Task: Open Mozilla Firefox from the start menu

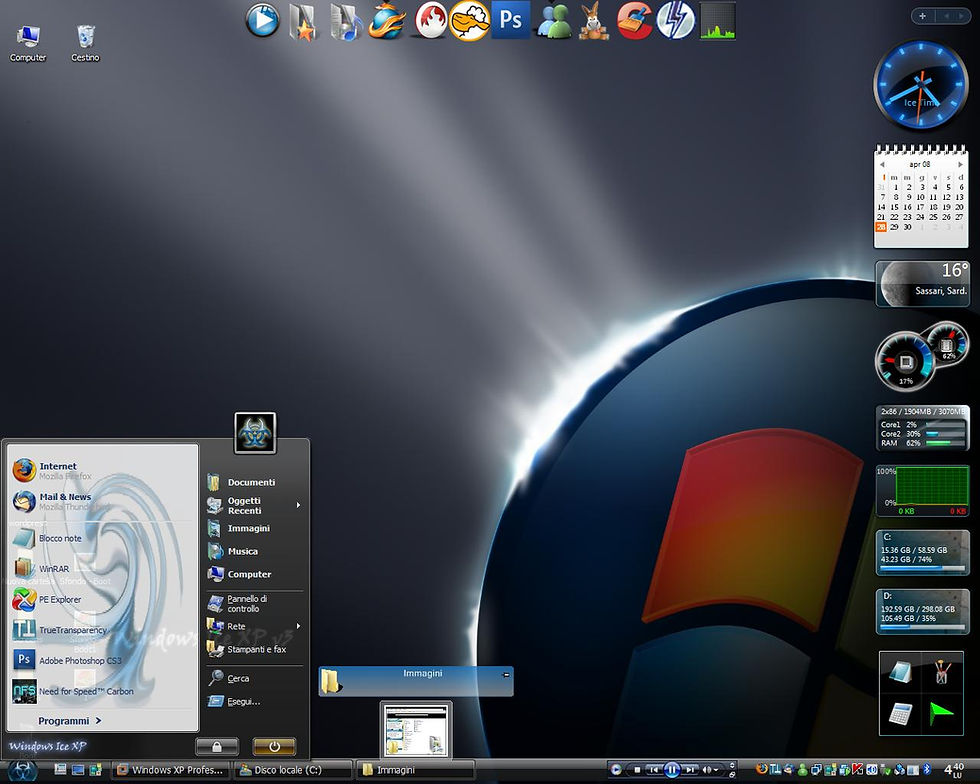Action: (x=57, y=470)
